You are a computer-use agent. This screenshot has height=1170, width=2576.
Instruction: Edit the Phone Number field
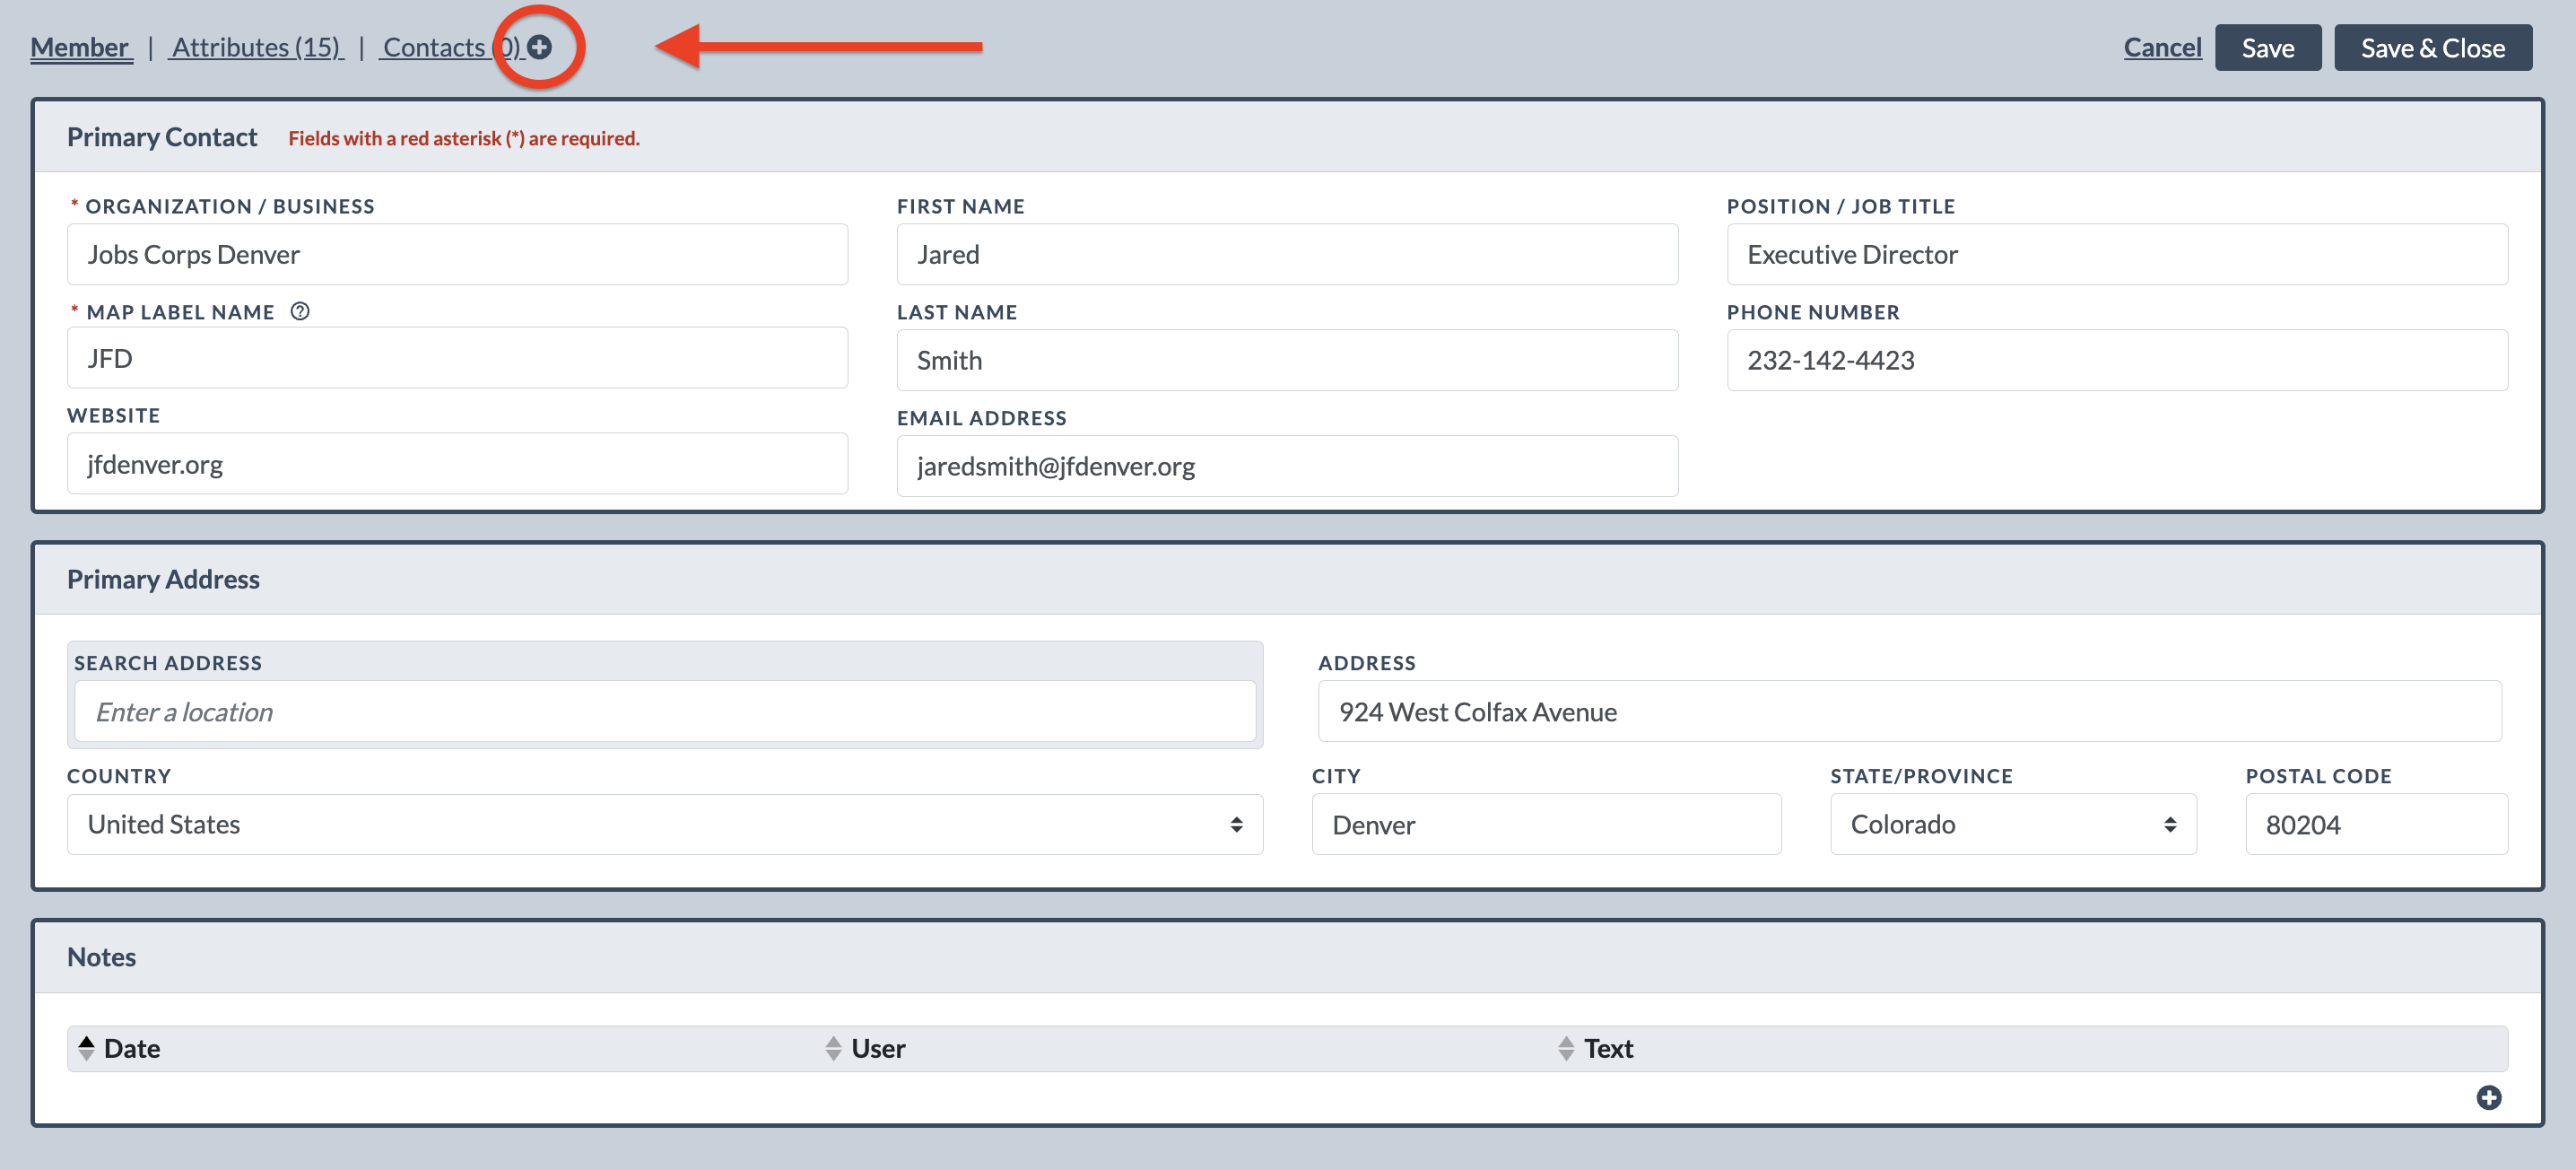2117,360
